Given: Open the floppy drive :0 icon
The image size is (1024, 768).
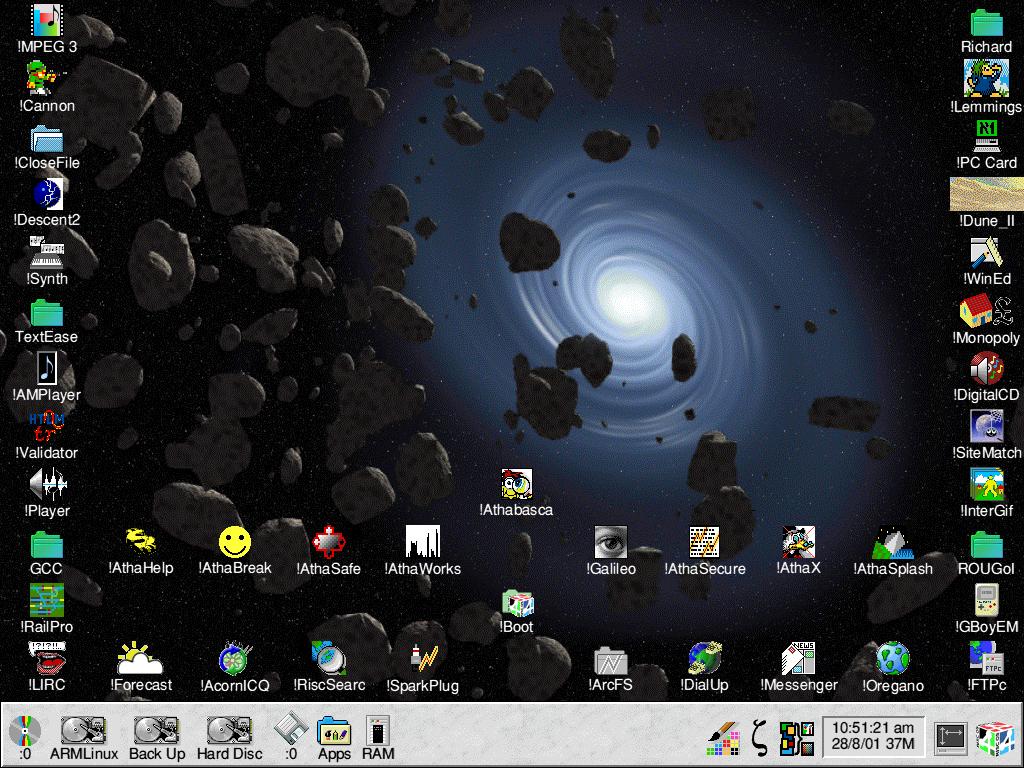Looking at the screenshot, I should 291,729.
